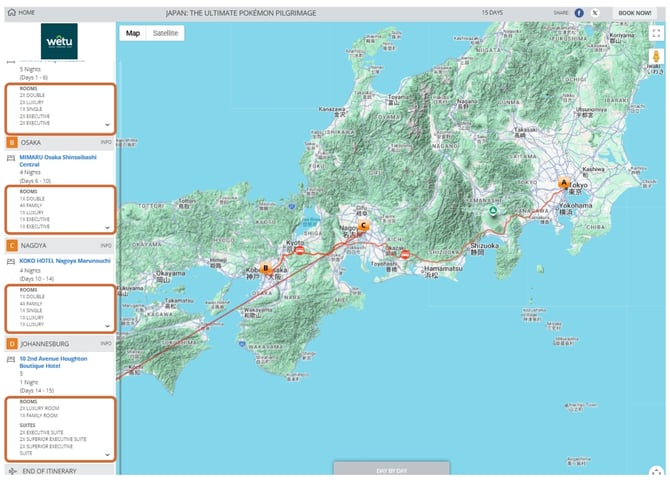Click the red no-entry icon near Okazaki
Screen dimensions: 670x482
tap(405, 255)
